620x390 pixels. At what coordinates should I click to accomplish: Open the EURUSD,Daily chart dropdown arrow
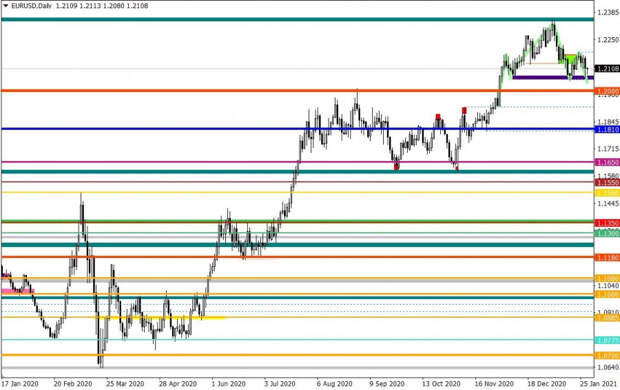pos(6,6)
